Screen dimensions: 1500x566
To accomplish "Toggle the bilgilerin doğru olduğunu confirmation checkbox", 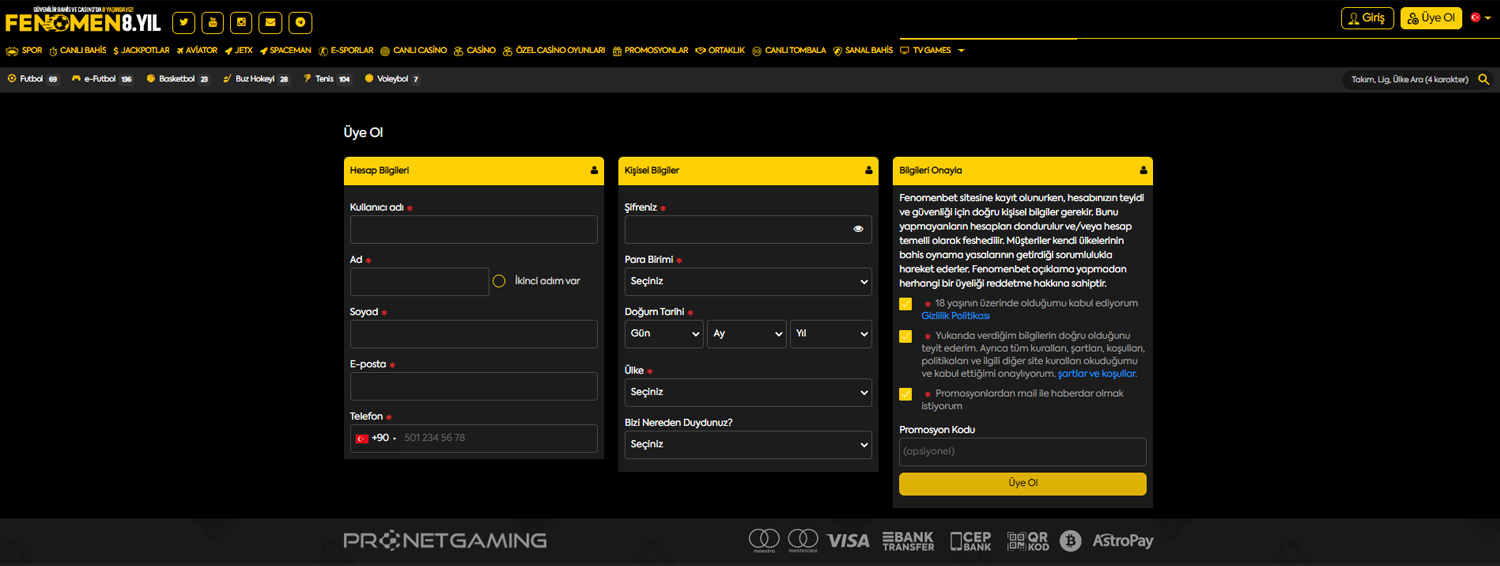I will pyautogui.click(x=906, y=337).
